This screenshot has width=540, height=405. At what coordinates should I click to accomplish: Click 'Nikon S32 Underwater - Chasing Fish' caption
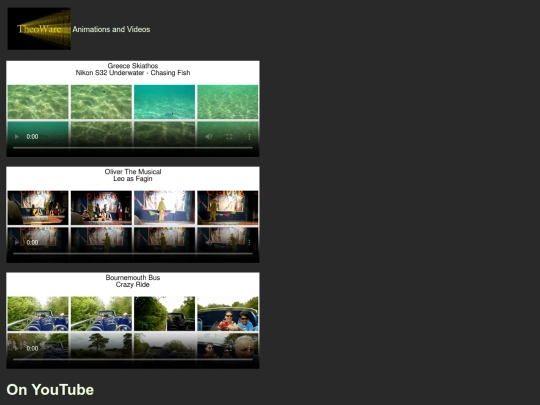(x=133, y=73)
